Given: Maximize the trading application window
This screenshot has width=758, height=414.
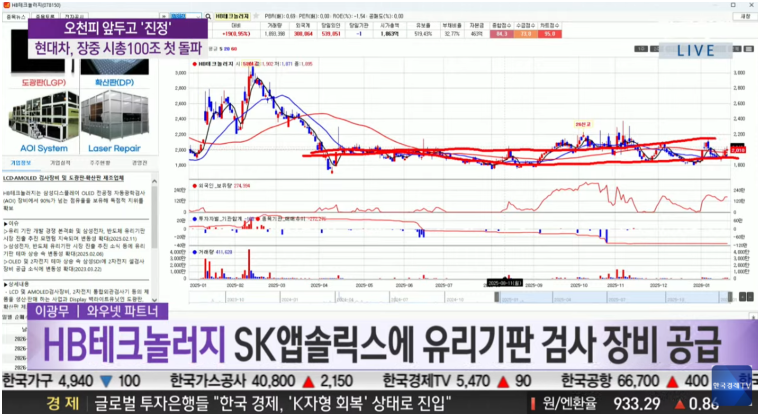Looking at the screenshot, I should (734, 4).
